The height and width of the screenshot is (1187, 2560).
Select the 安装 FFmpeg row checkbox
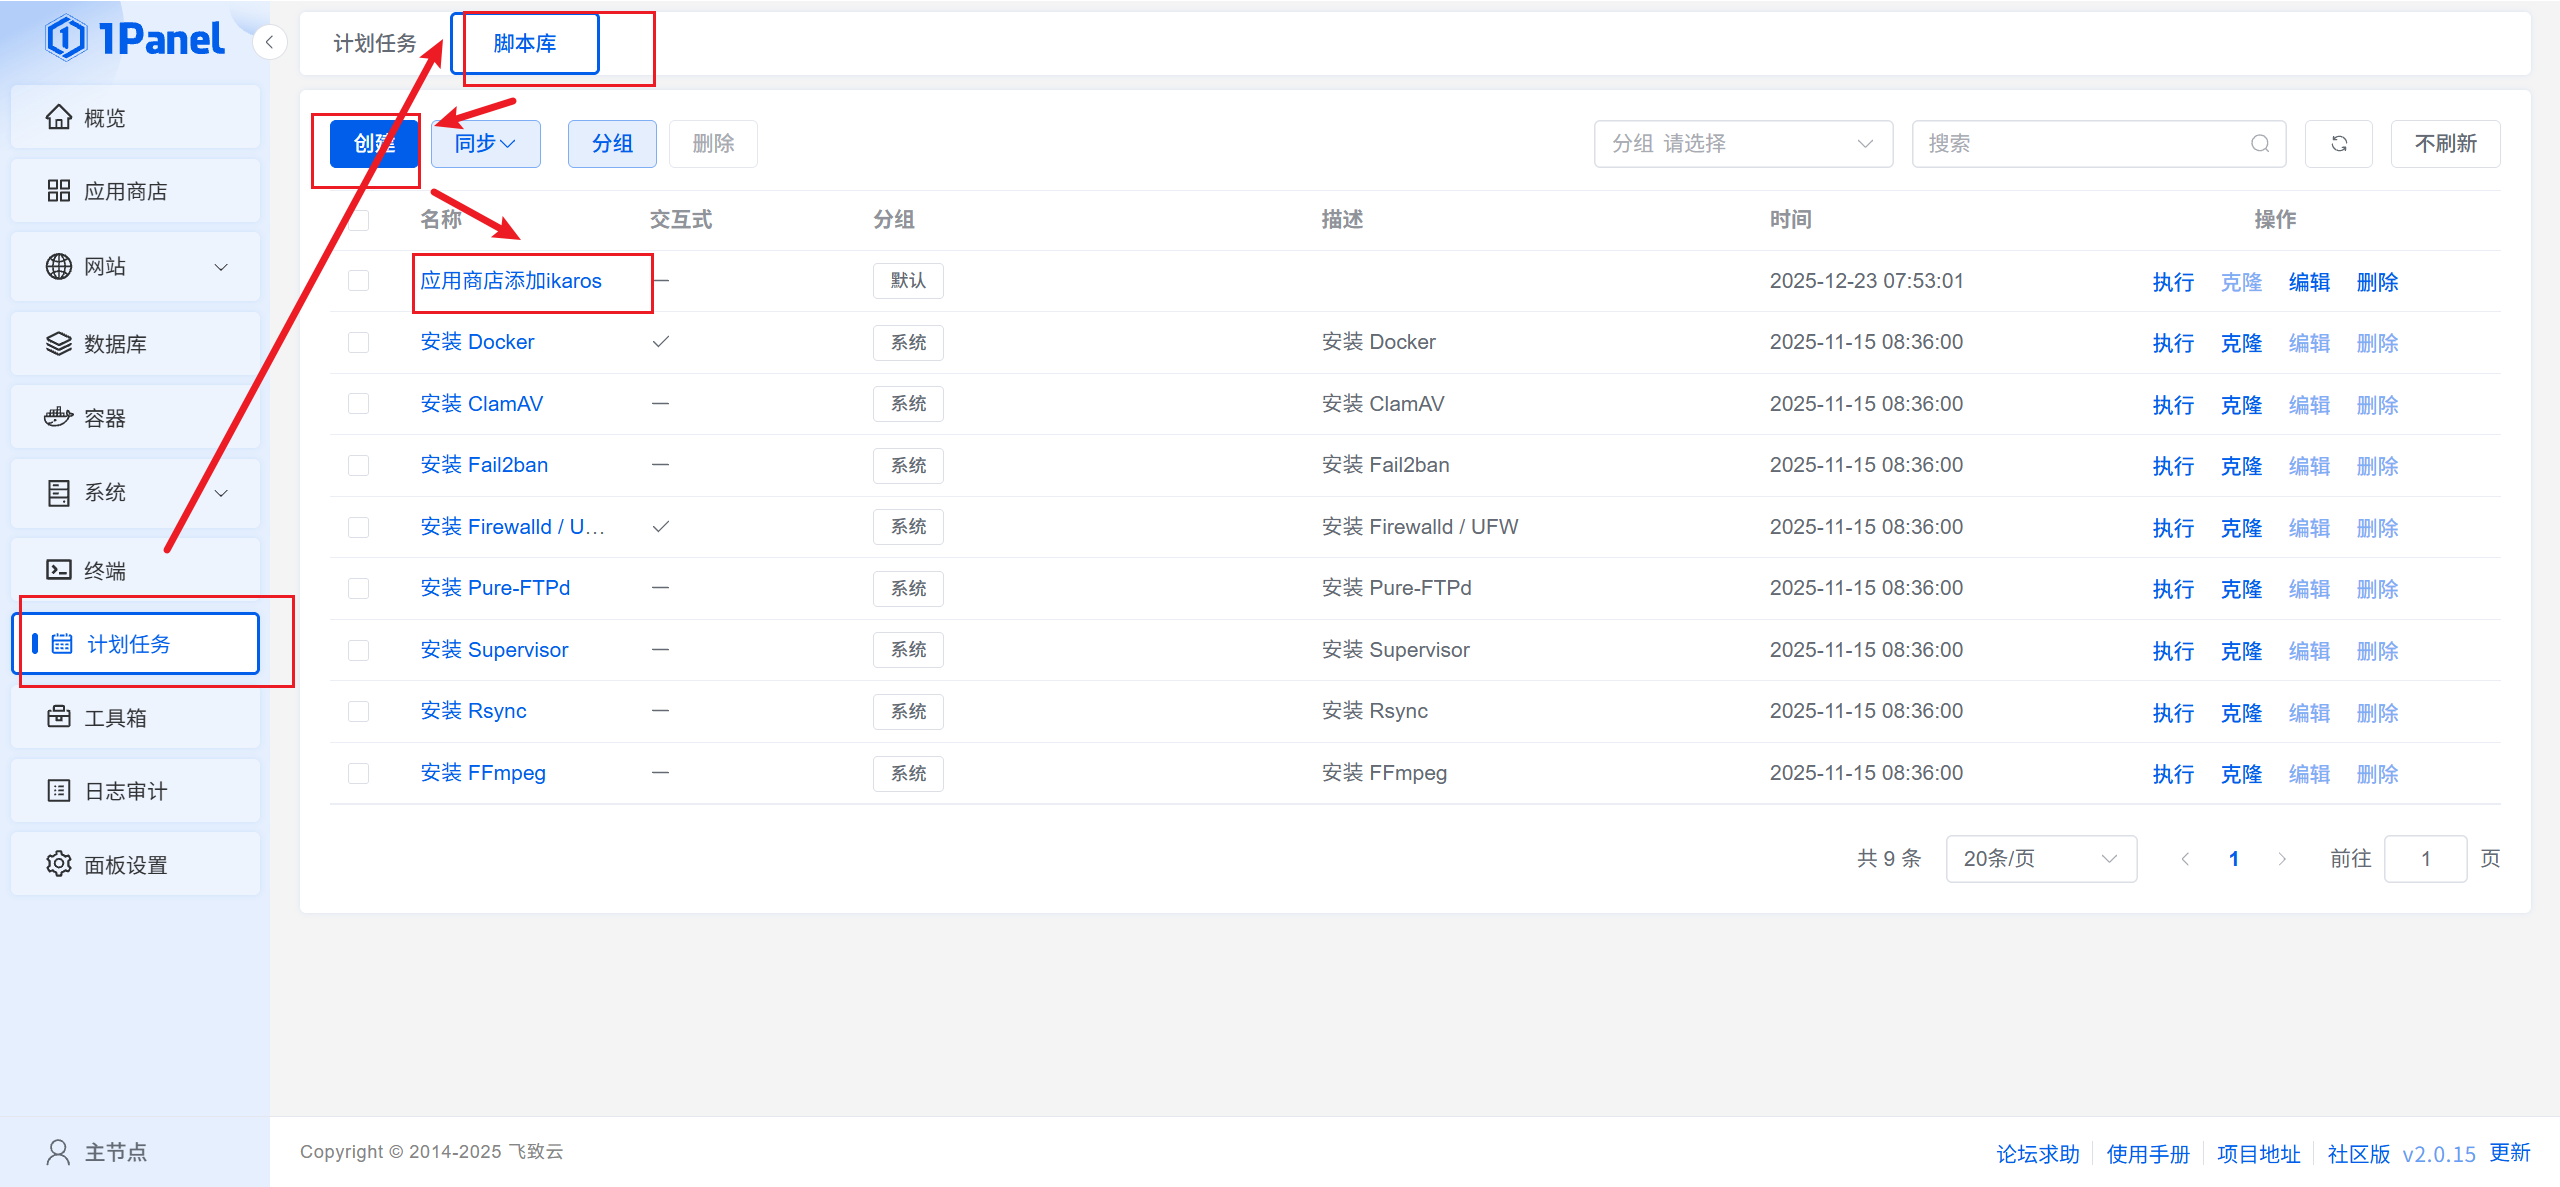coord(358,773)
